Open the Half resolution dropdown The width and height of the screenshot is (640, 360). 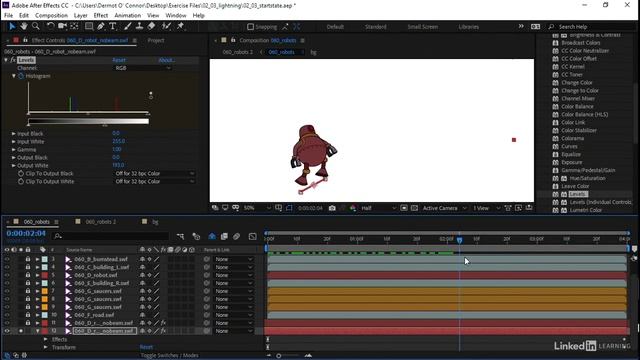(378, 208)
